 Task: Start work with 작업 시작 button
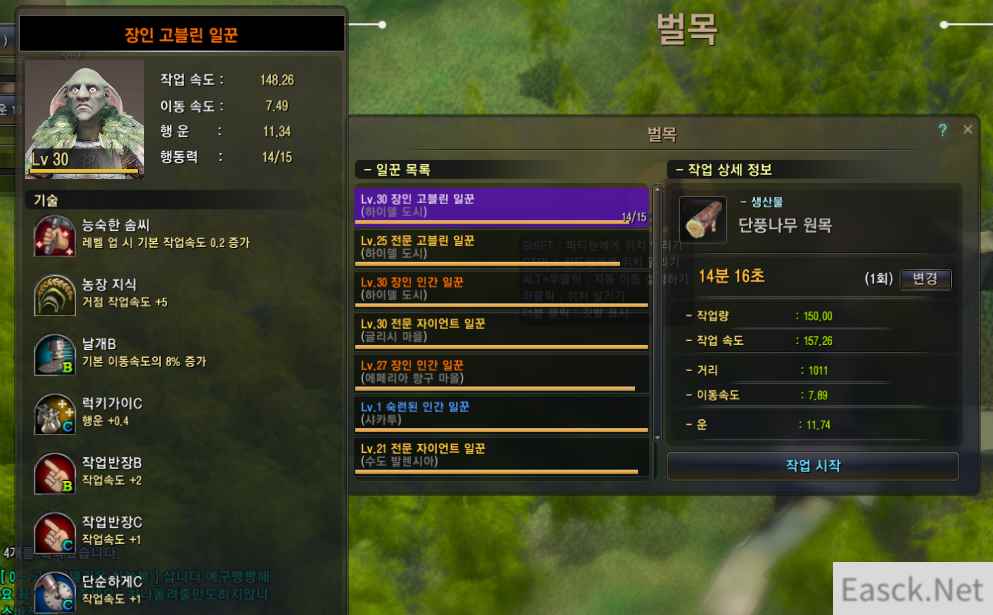click(x=813, y=466)
